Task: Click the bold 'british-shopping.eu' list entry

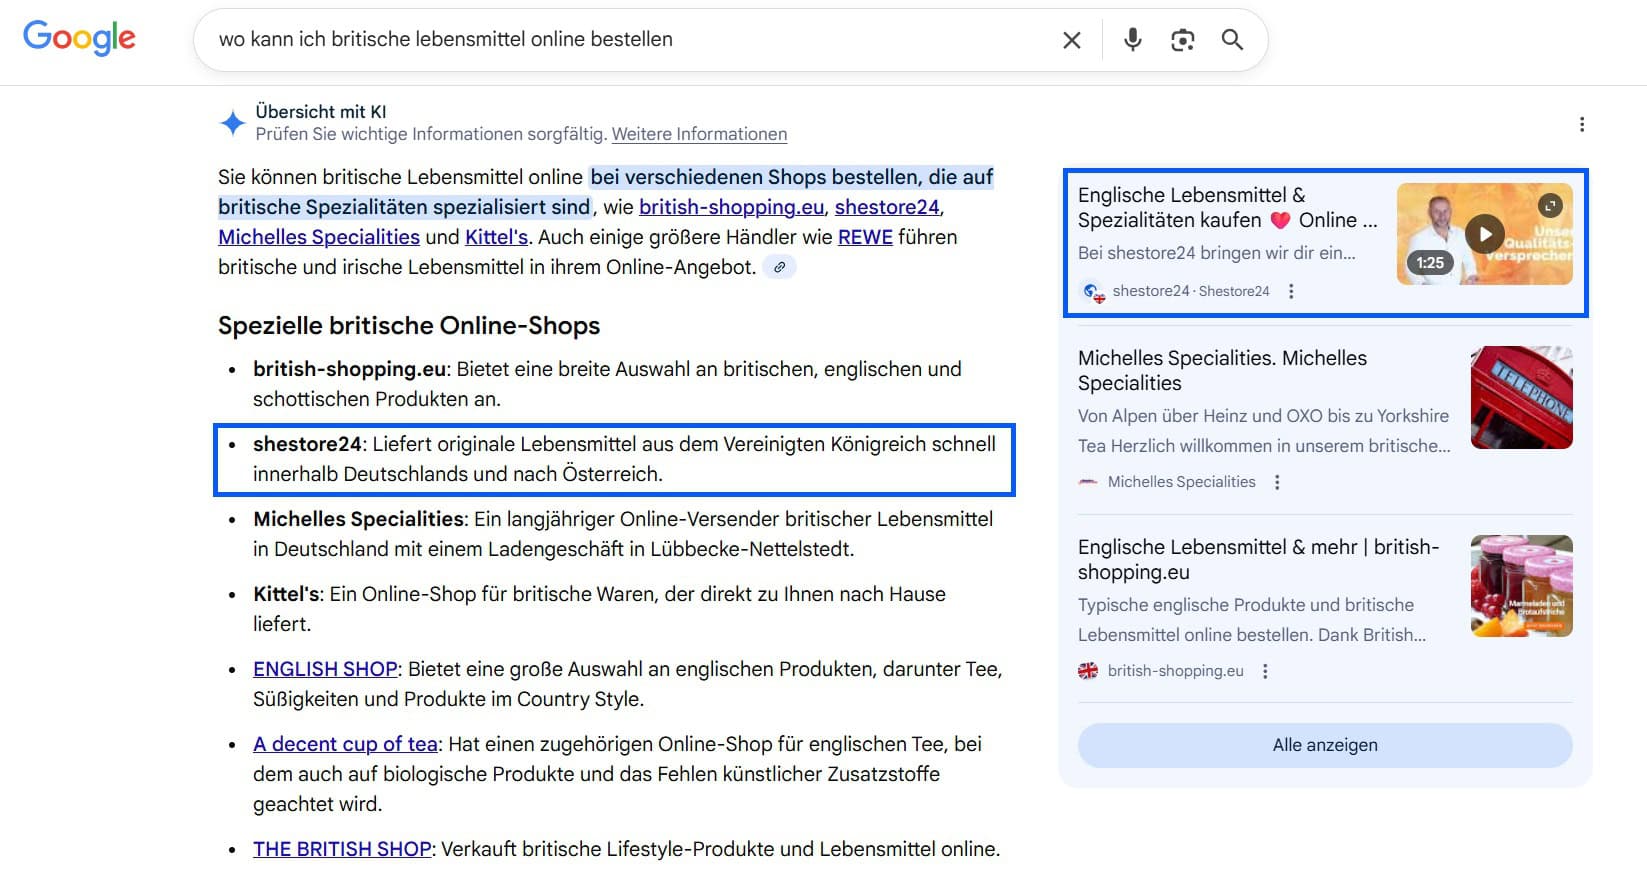Action: point(349,369)
